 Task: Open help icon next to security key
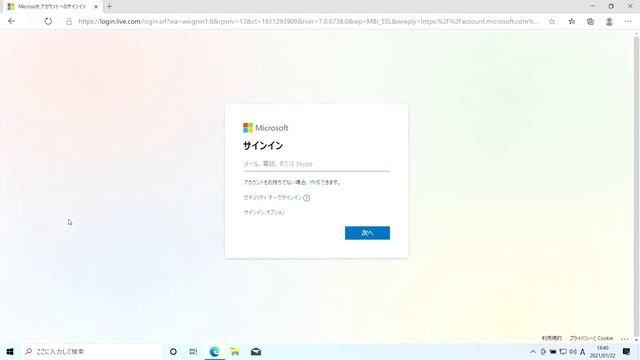coord(307,198)
